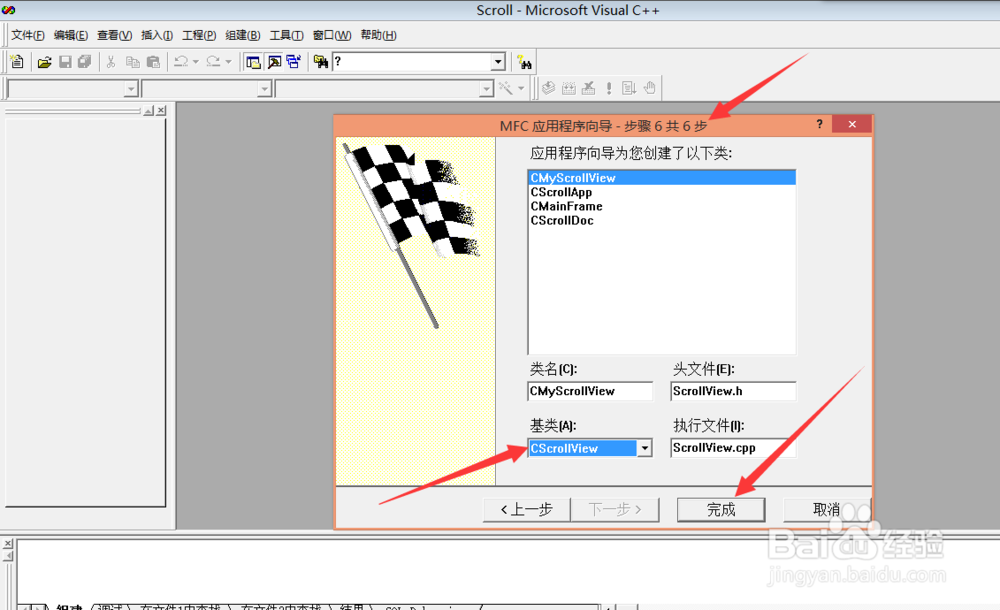Image resolution: width=1000 pixels, height=610 pixels.
Task: Click the New Text File toolbar icon
Action: click(17, 62)
